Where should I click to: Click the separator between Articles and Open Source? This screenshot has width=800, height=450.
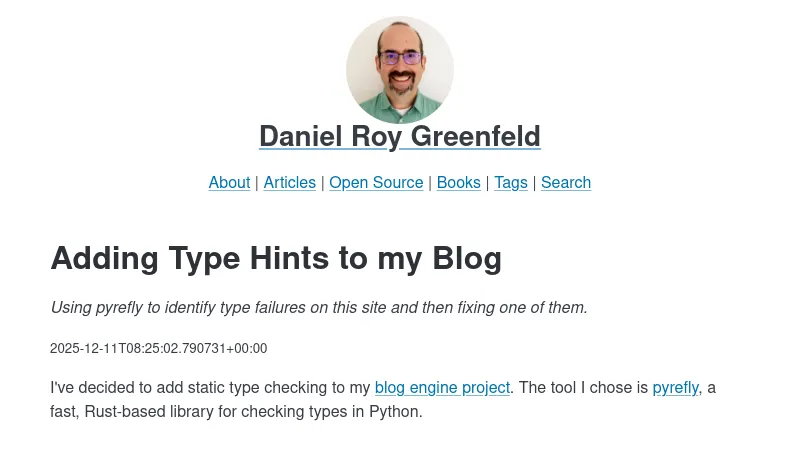point(322,182)
